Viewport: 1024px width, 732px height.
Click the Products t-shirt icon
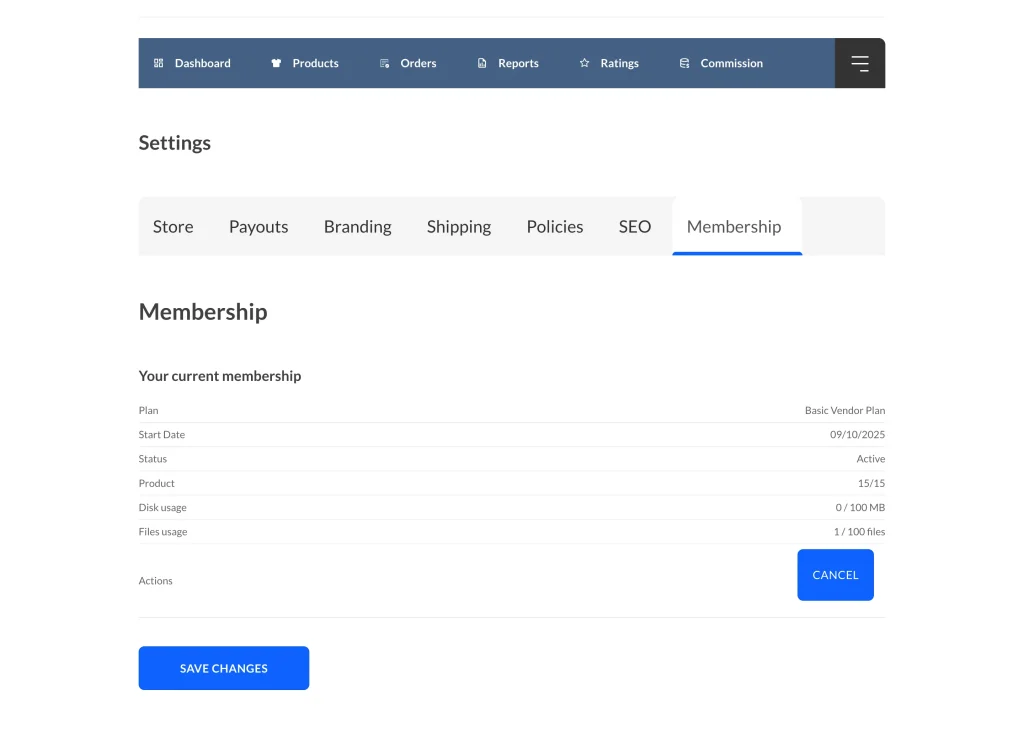(x=276, y=63)
